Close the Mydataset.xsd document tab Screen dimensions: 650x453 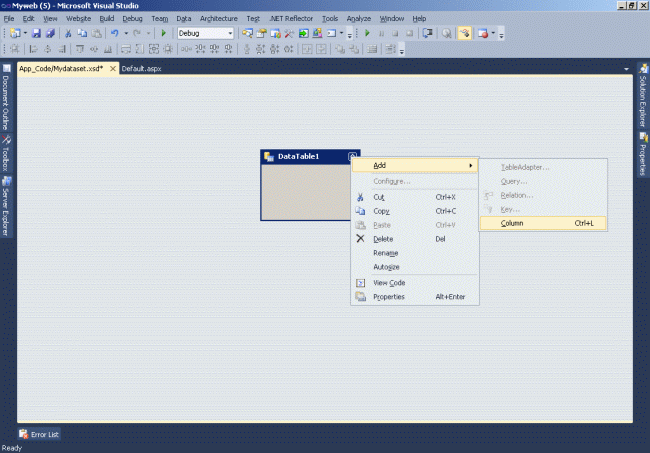coord(113,69)
